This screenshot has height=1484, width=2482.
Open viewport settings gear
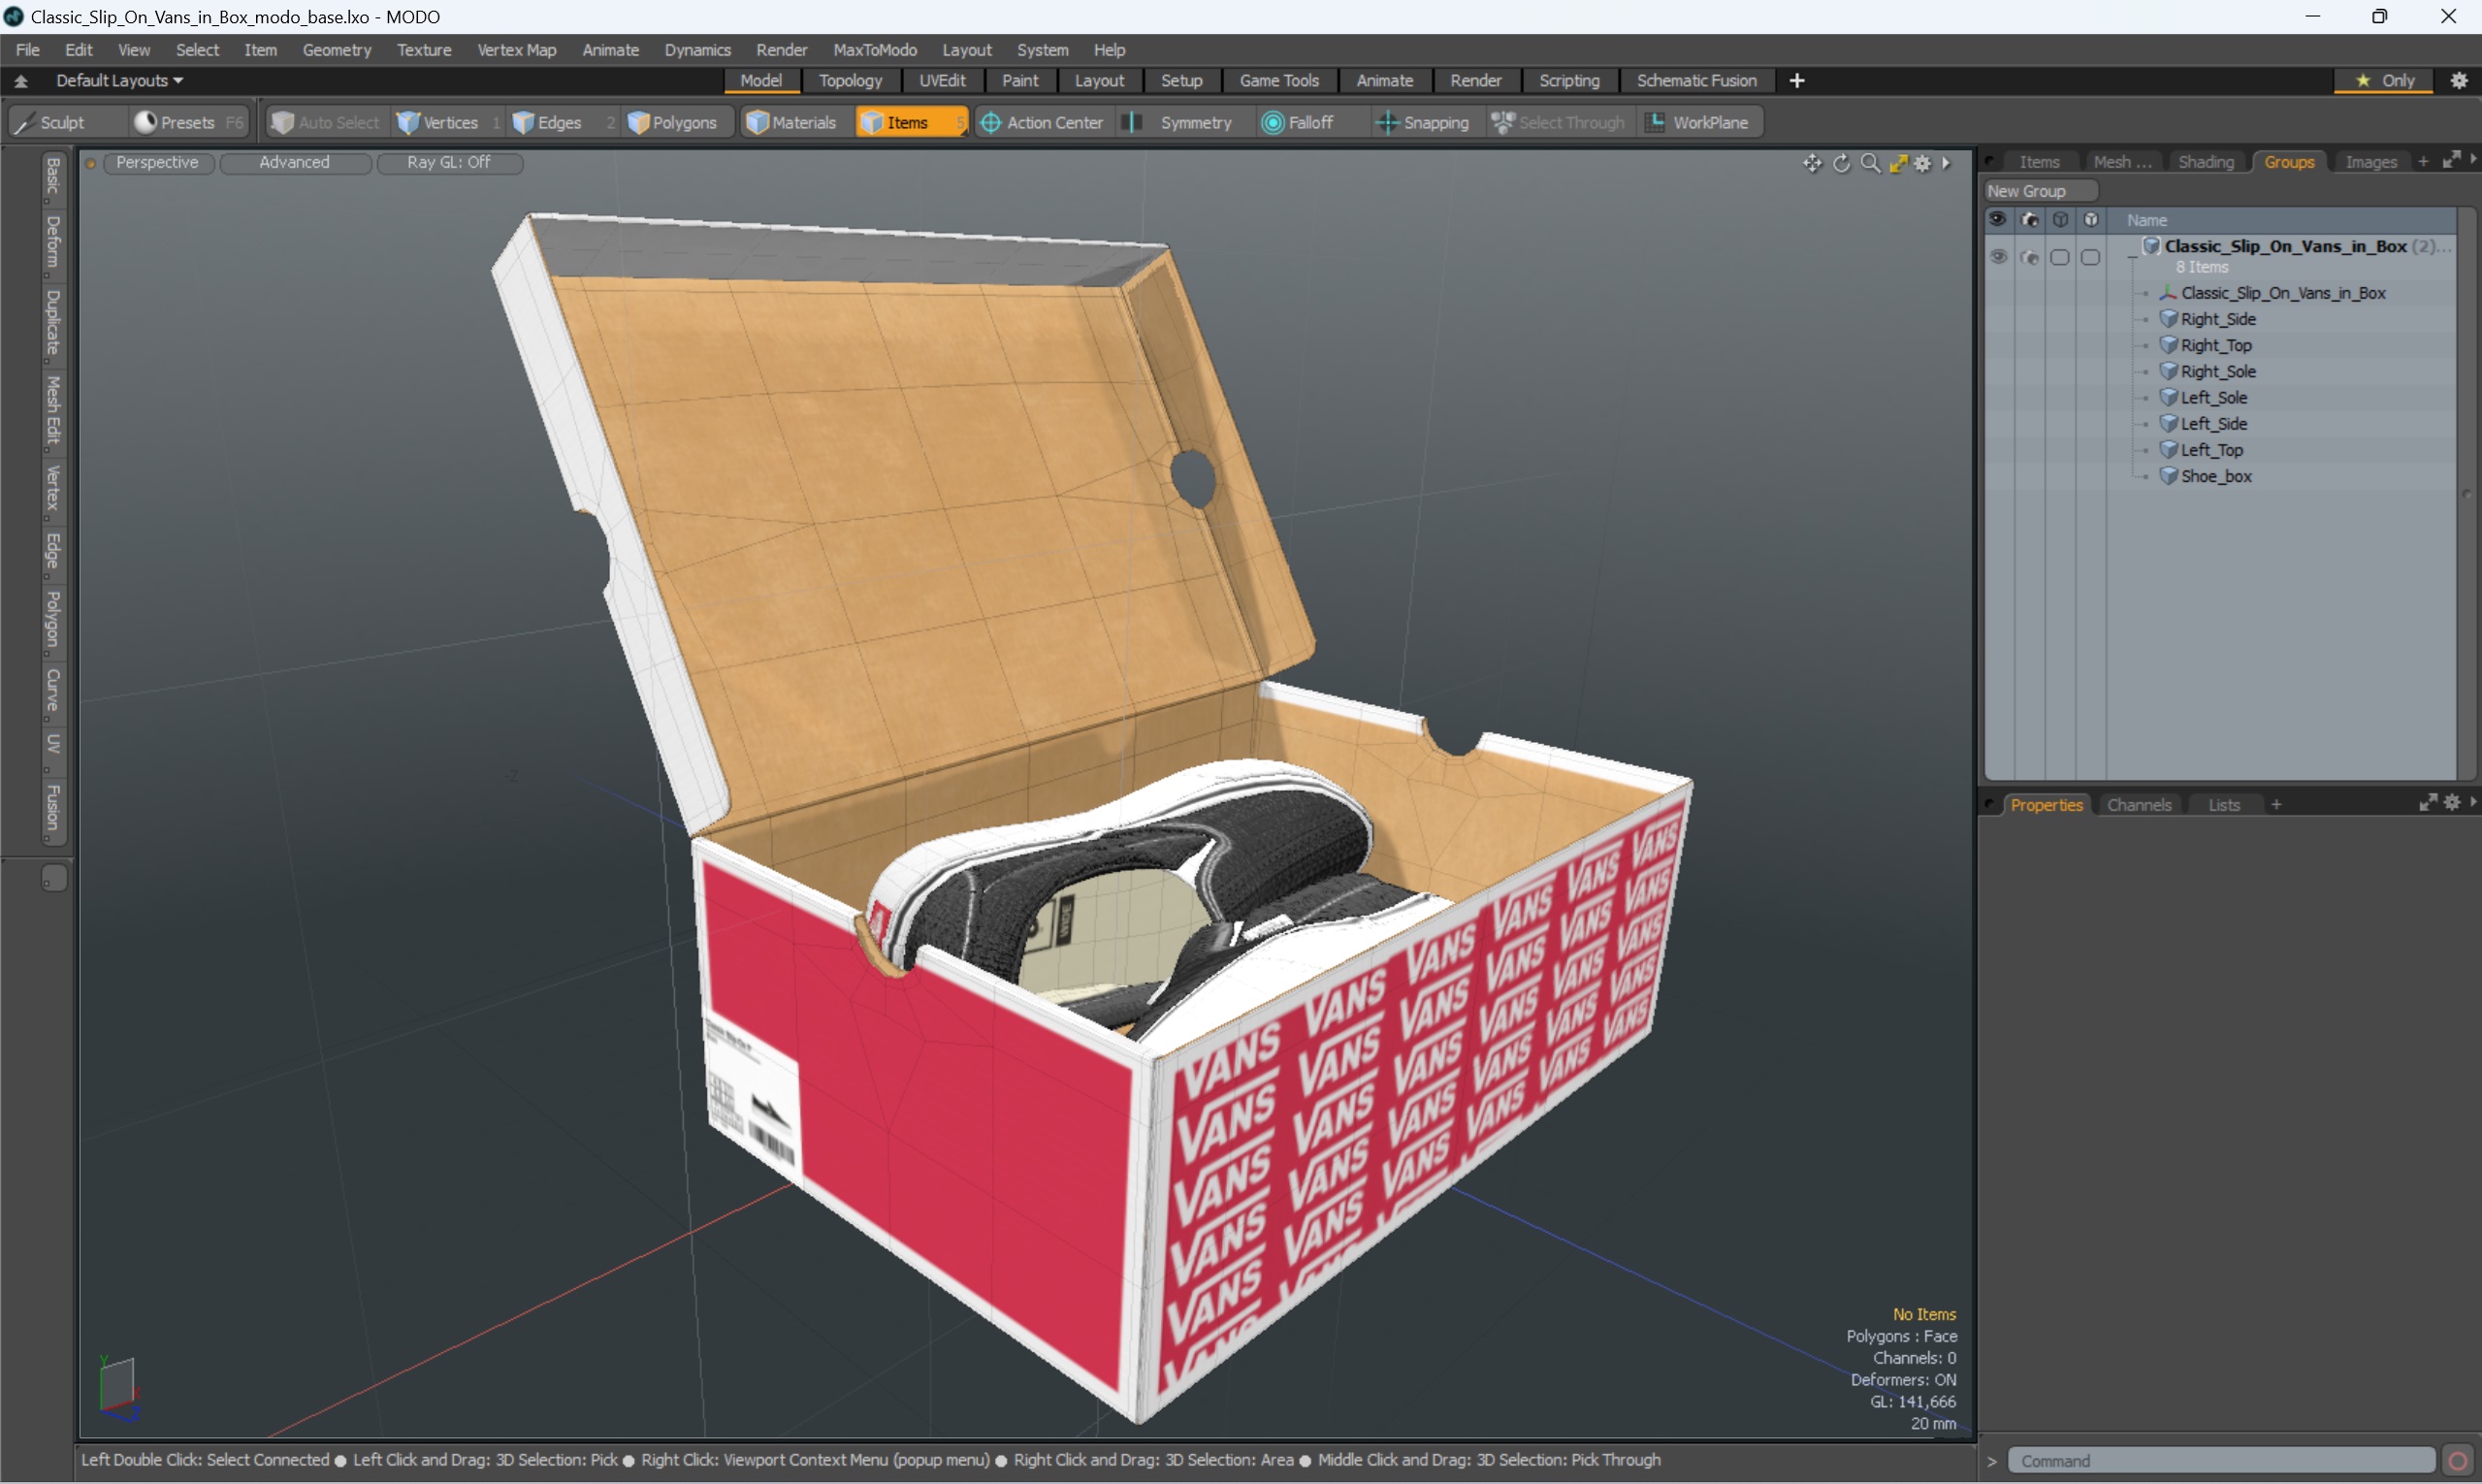(1922, 163)
